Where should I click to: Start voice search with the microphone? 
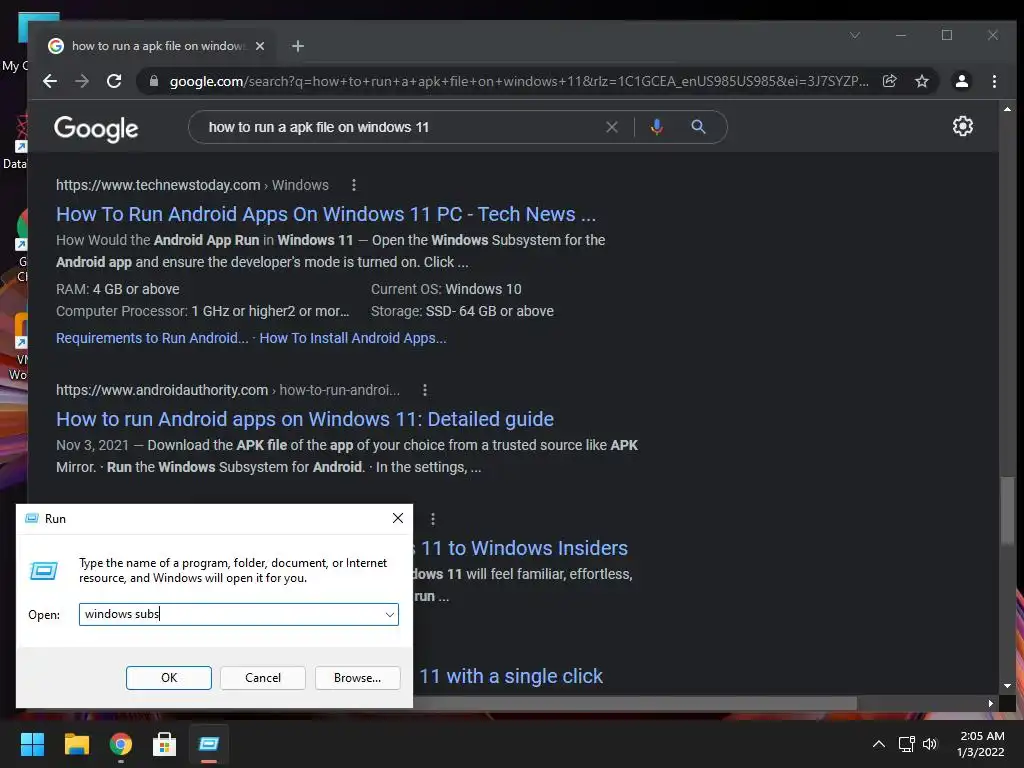pyautogui.click(x=657, y=127)
